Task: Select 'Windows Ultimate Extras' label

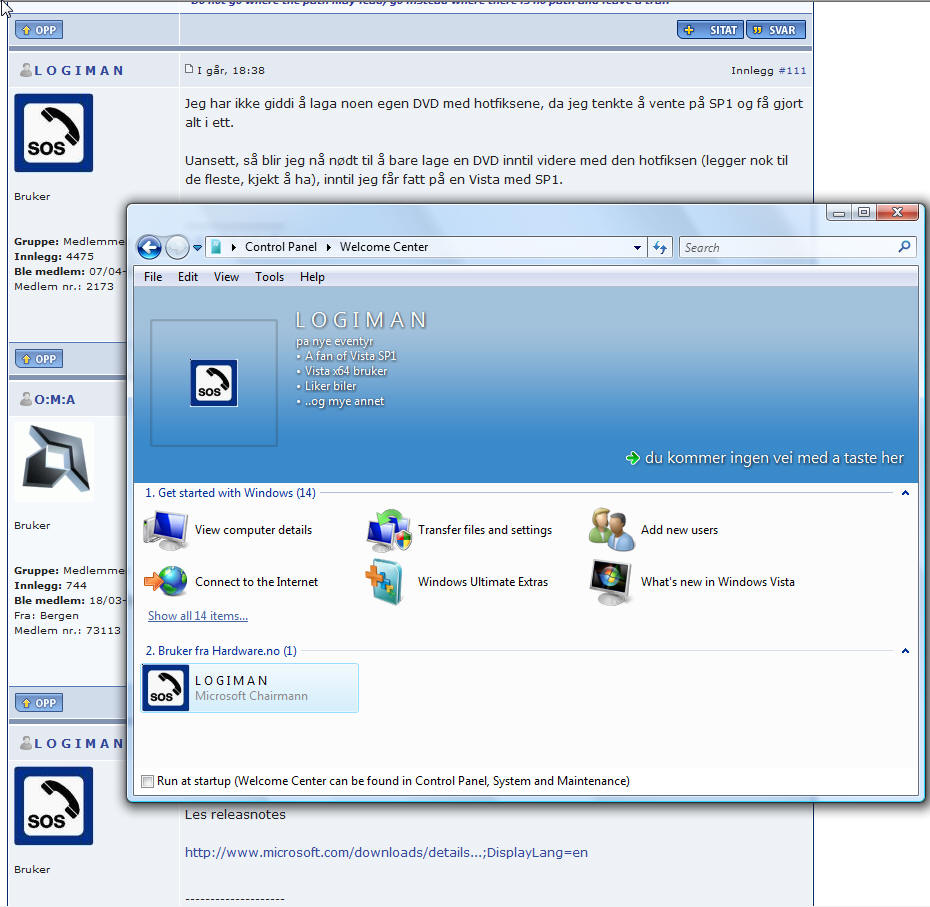Action: tap(483, 582)
